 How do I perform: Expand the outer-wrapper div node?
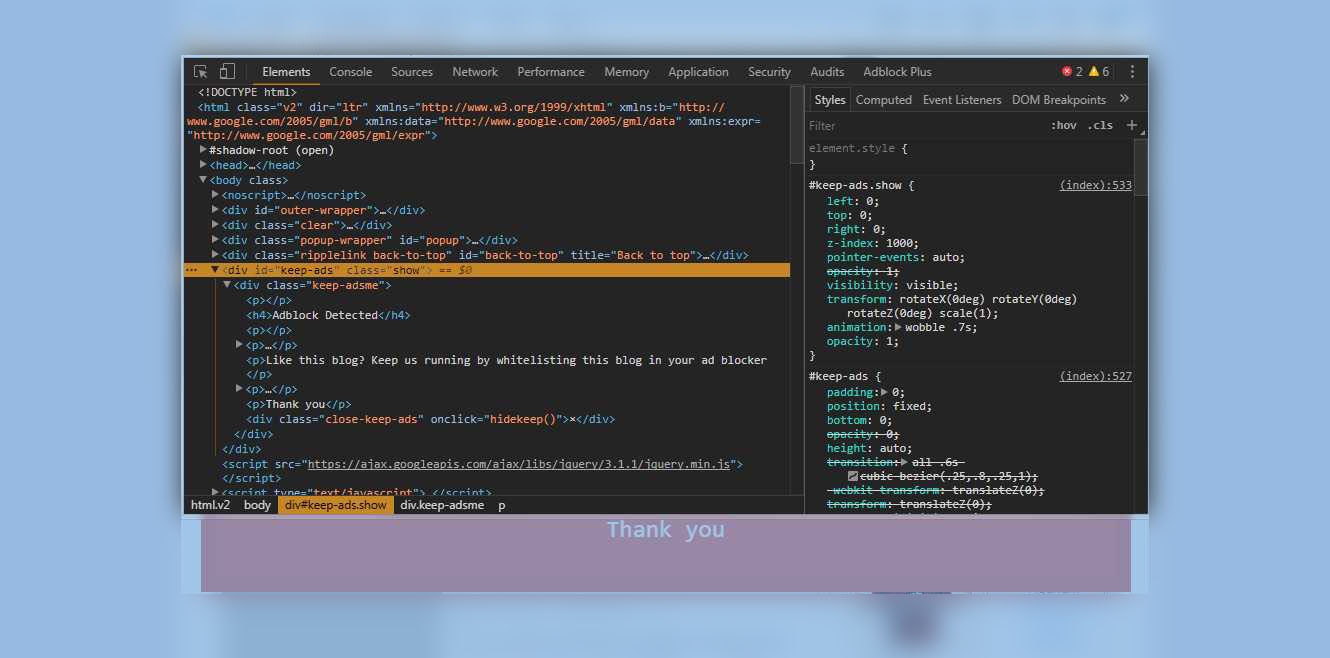(216, 210)
